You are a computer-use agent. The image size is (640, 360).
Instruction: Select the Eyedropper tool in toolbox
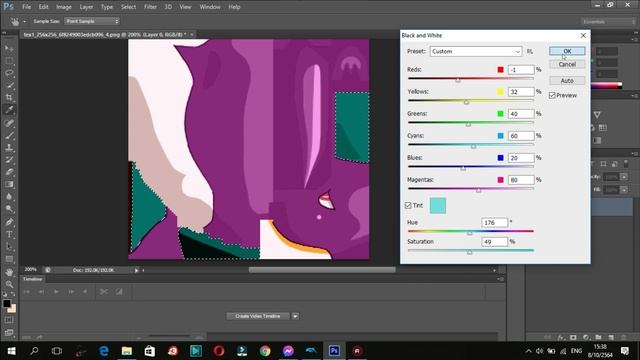click(x=9, y=110)
